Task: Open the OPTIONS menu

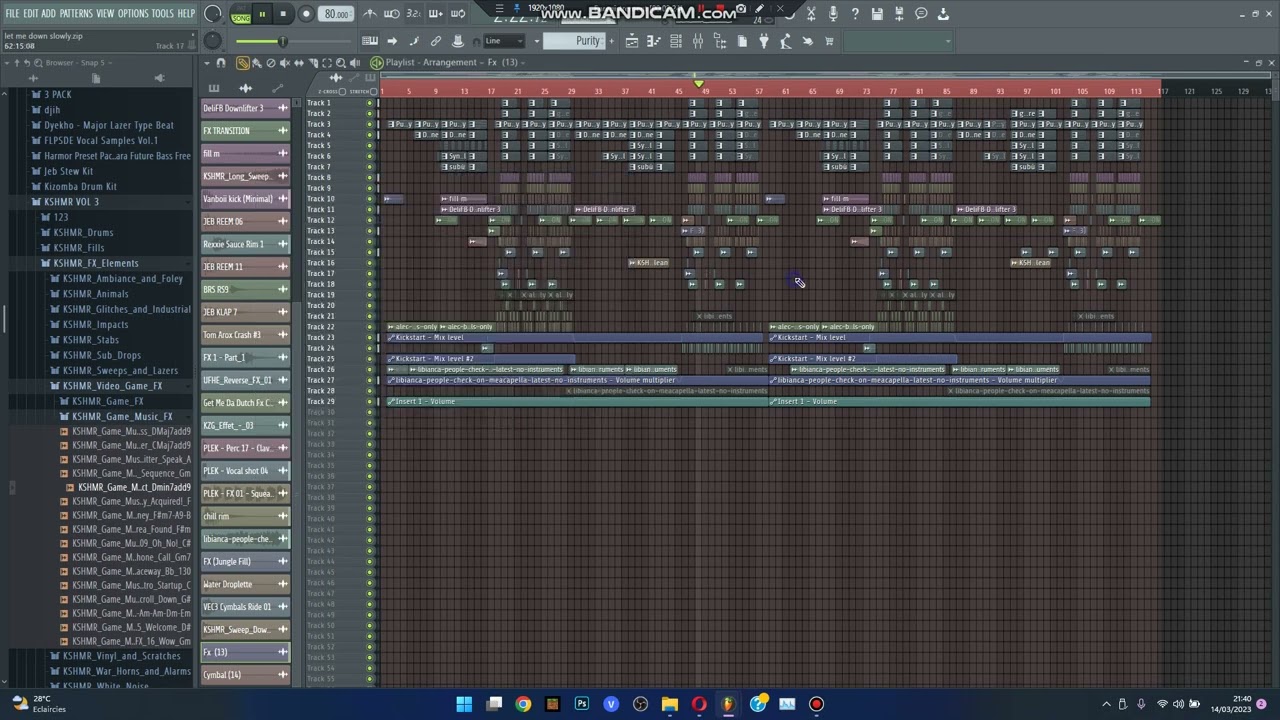Action: point(133,13)
